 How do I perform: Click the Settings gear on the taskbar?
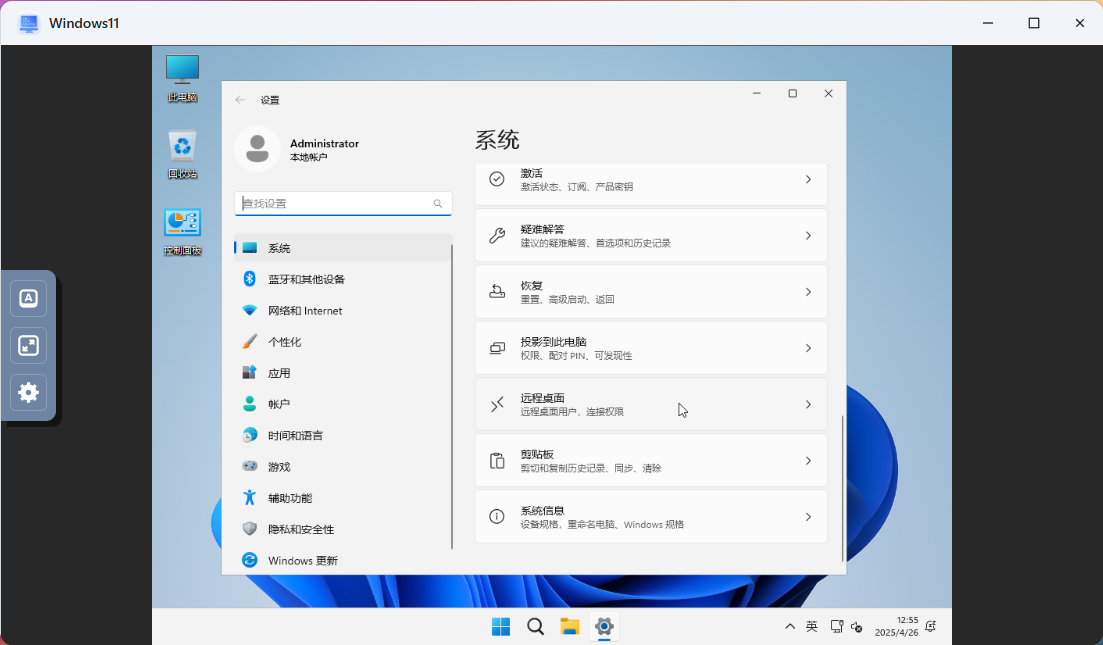[x=604, y=626]
